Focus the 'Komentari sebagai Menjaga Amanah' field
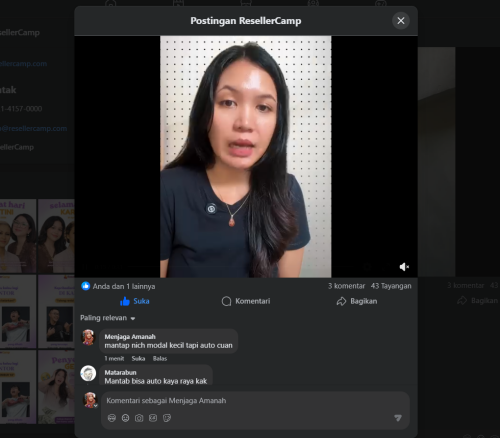Image resolution: width=500 pixels, height=438 pixels. (x=255, y=401)
